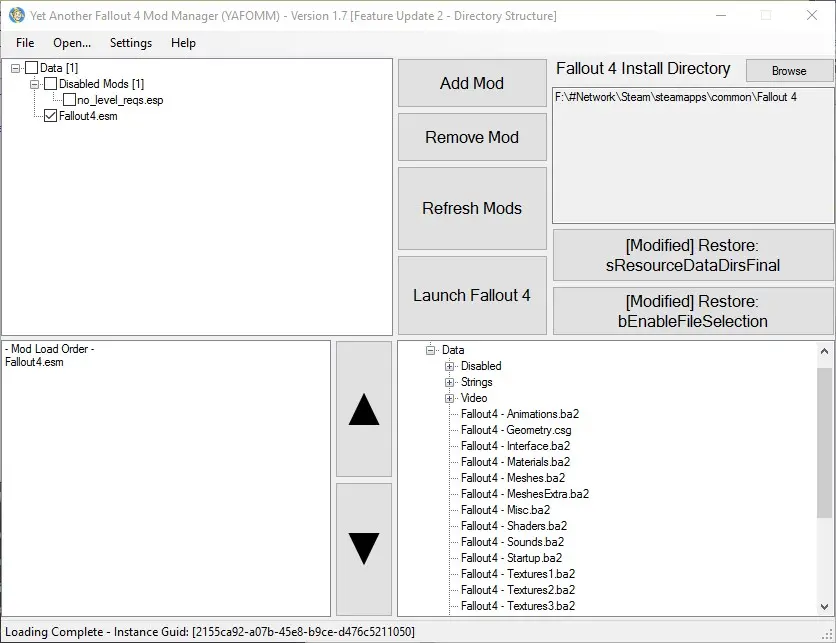This screenshot has height=643, width=836.
Task: Select the Fallout4.esm label in mod tree
Action: pyautogui.click(x=88, y=116)
